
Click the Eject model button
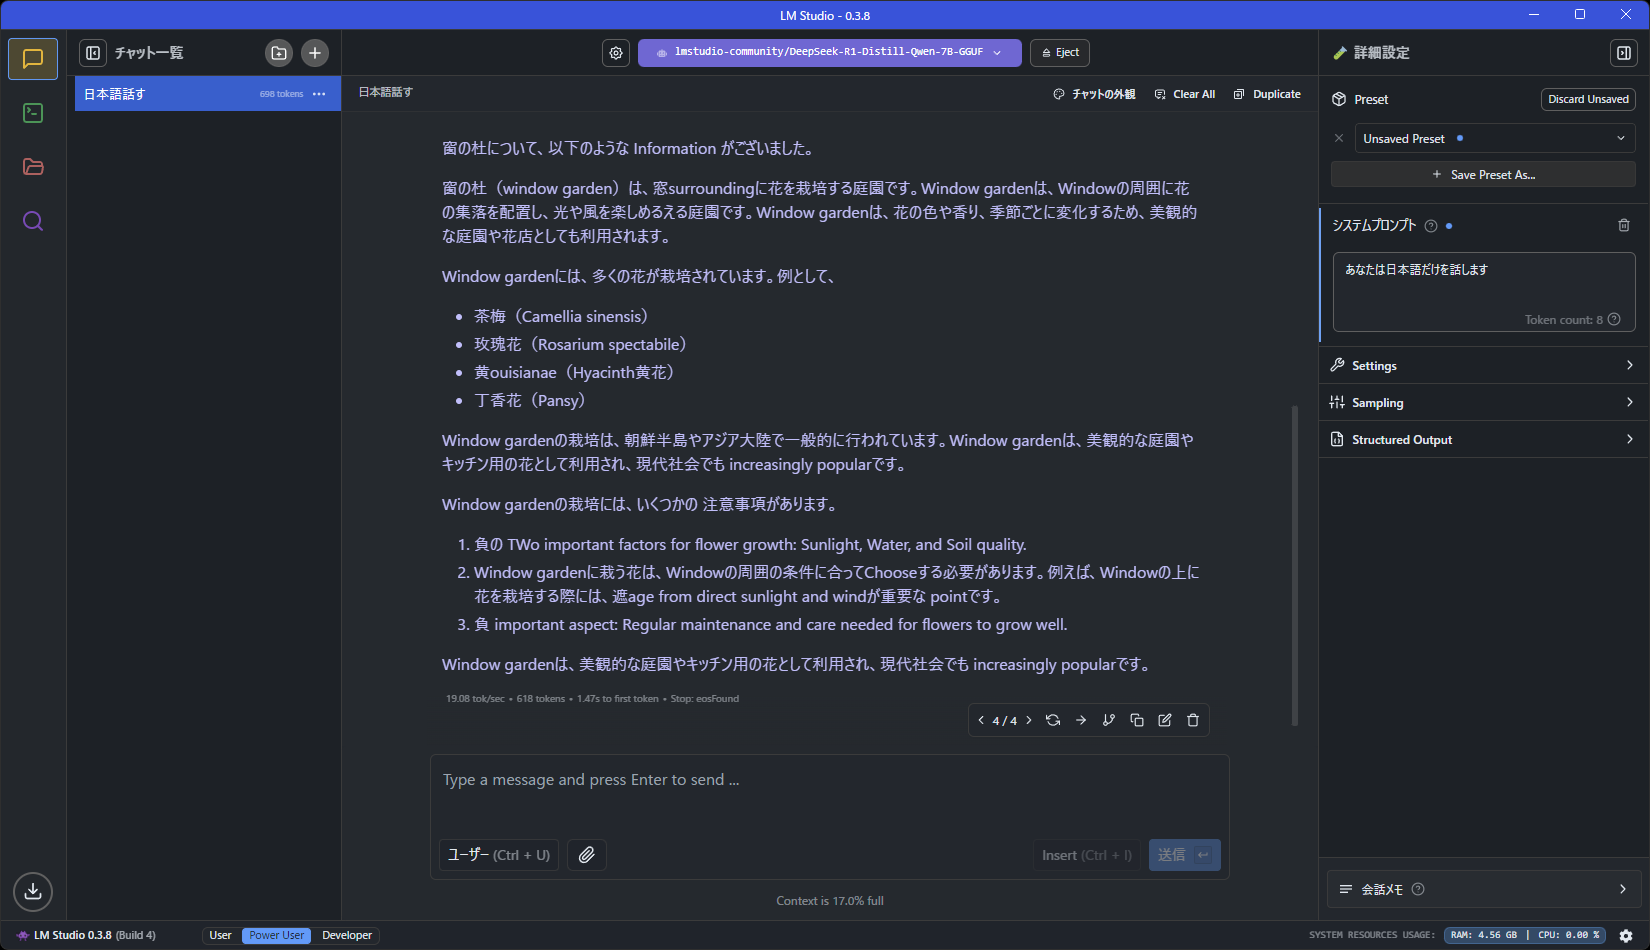point(1059,52)
